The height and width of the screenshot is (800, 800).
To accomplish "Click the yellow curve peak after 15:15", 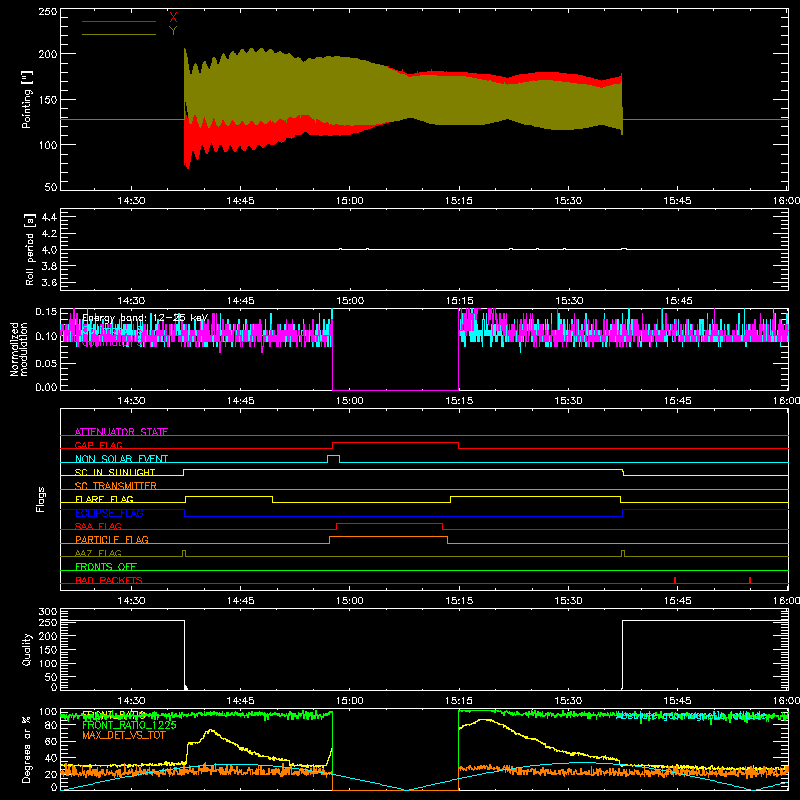I will pos(482,720).
